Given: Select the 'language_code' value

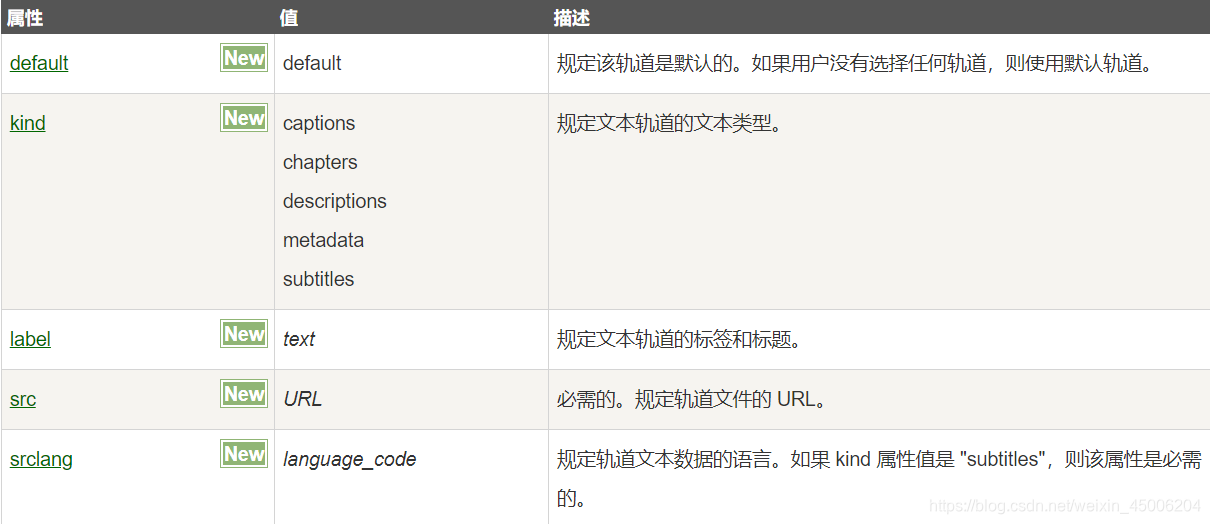Looking at the screenshot, I should coord(350,459).
